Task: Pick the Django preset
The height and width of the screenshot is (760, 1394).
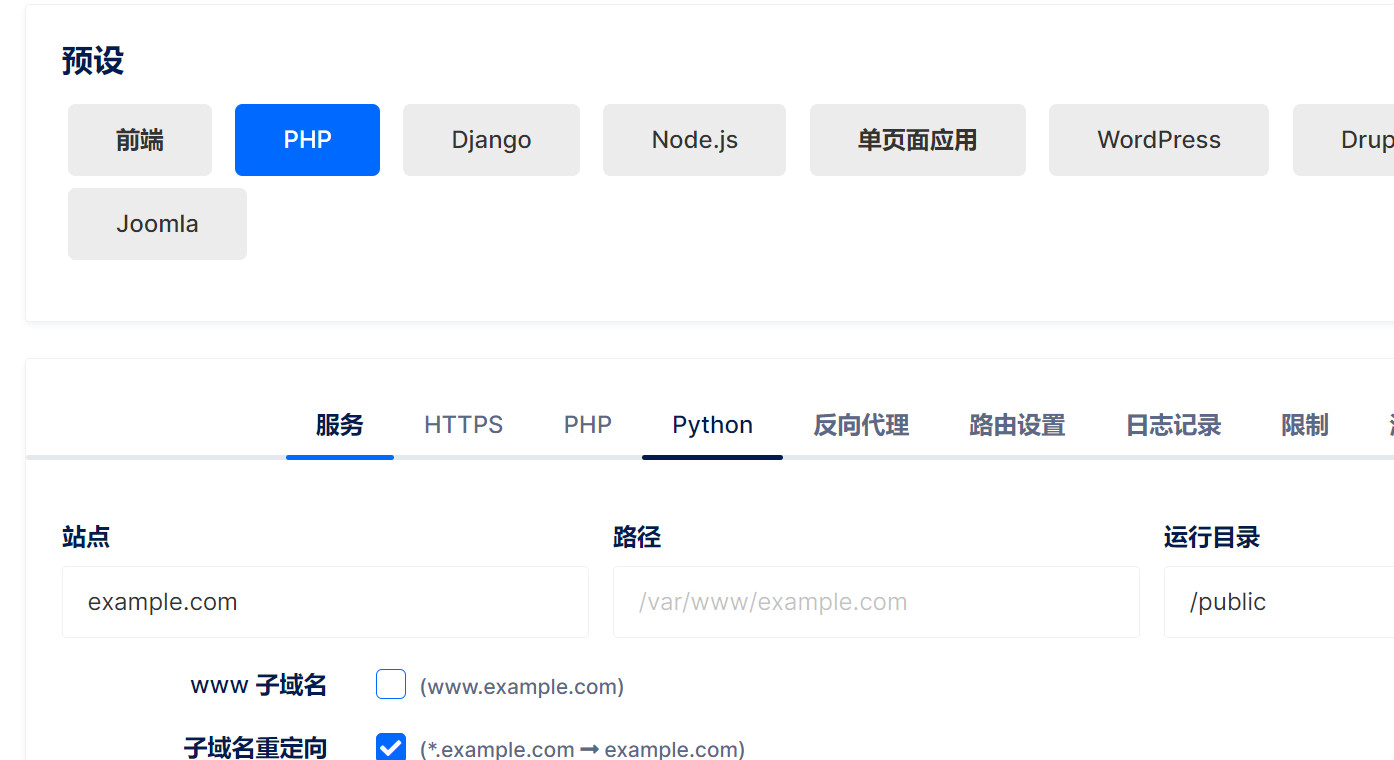Action: click(491, 140)
